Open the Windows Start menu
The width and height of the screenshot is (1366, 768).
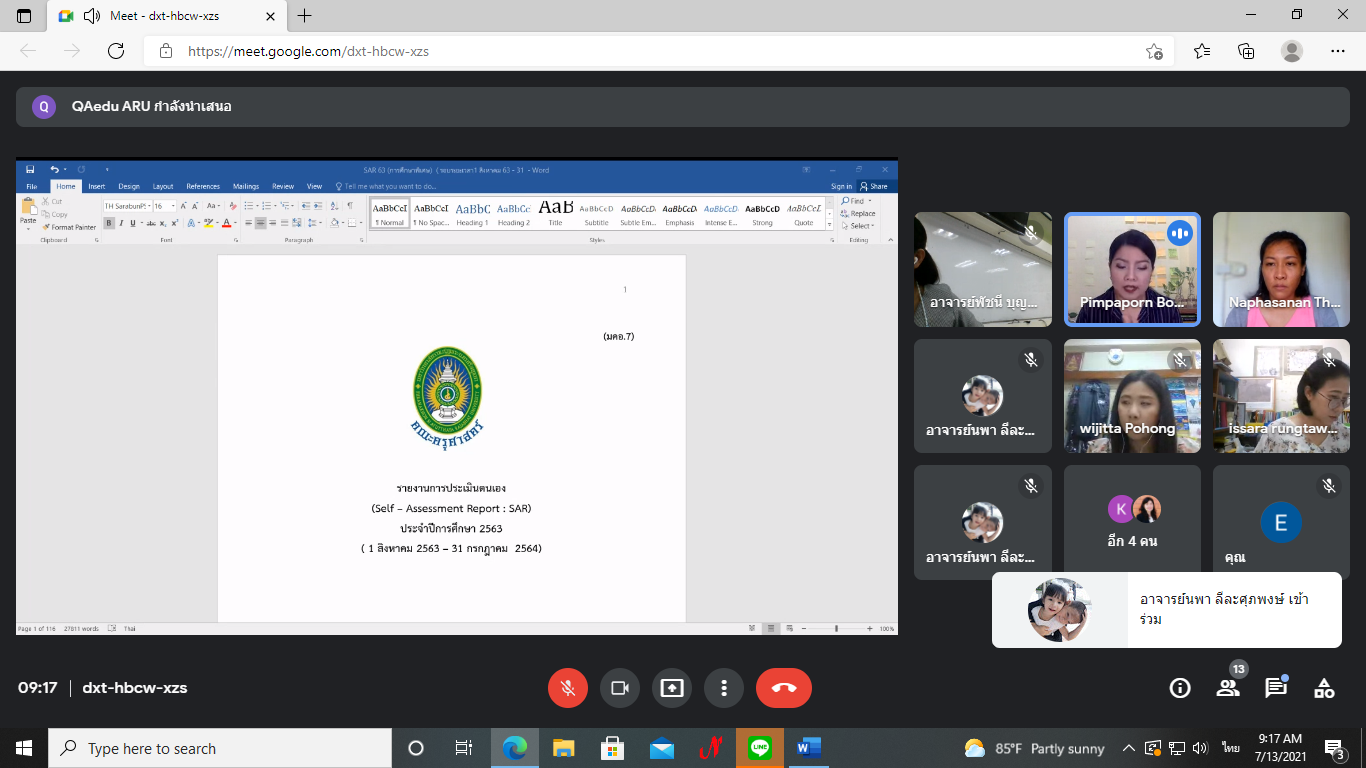[x=24, y=748]
